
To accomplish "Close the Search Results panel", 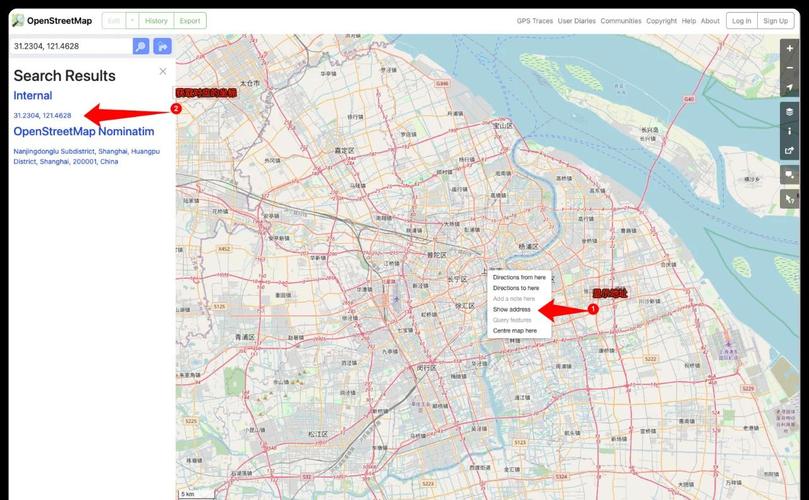I will tap(163, 72).
